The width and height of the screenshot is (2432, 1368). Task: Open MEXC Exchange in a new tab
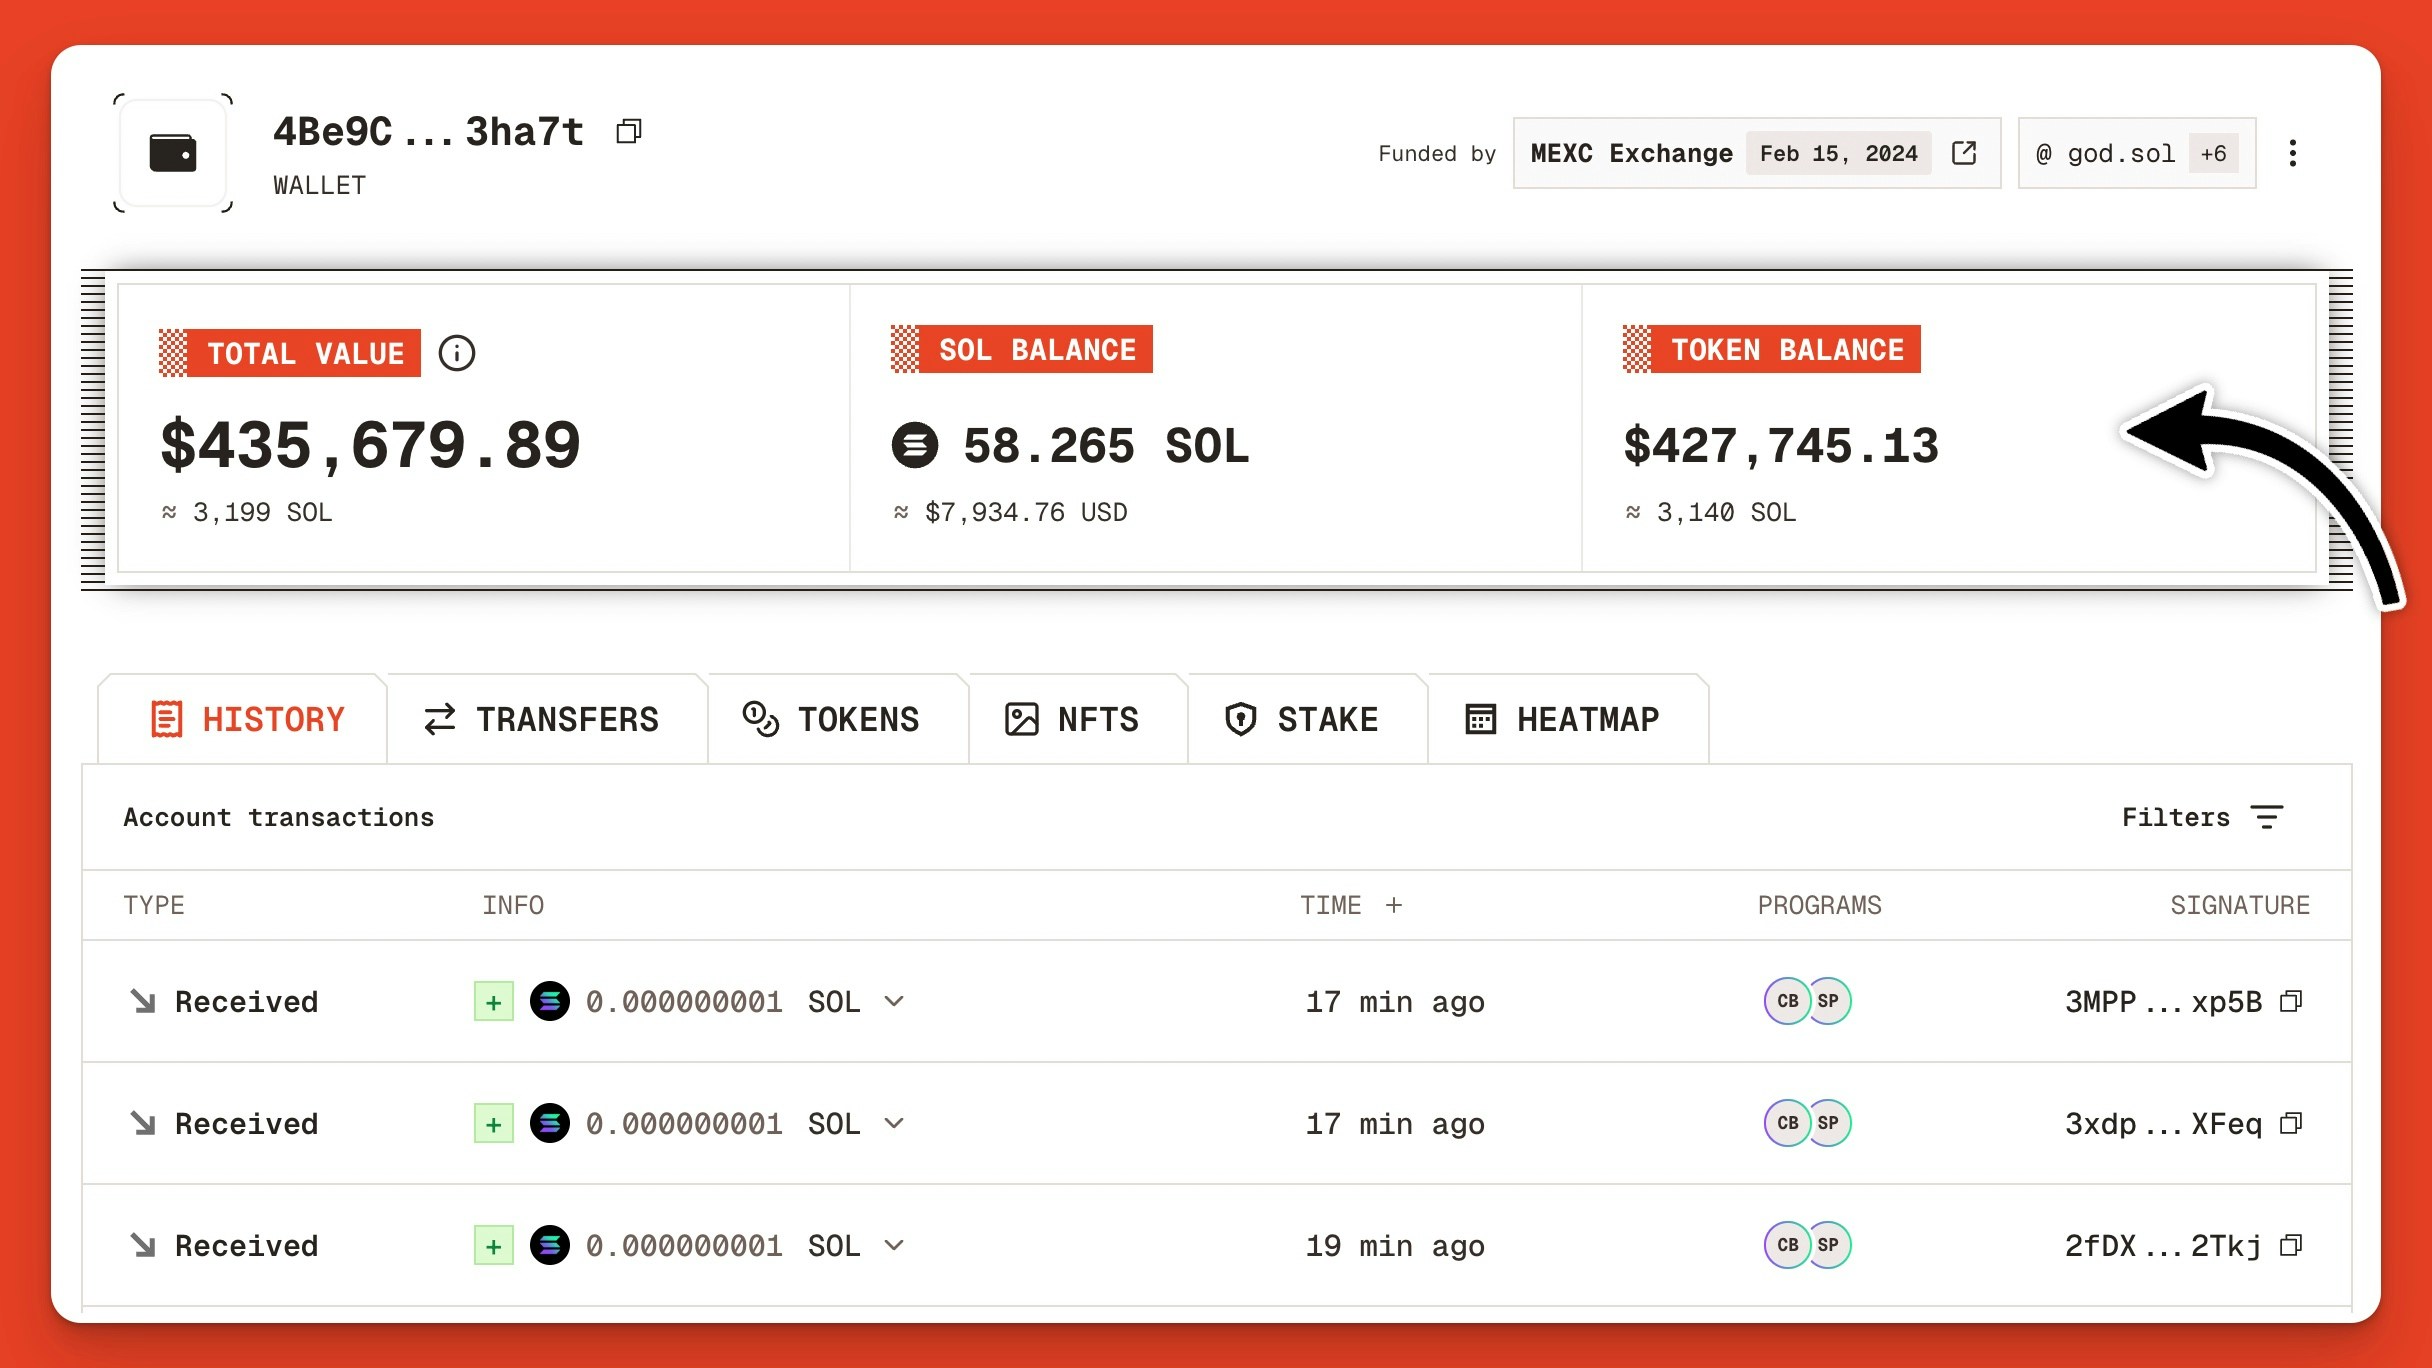click(x=1963, y=153)
